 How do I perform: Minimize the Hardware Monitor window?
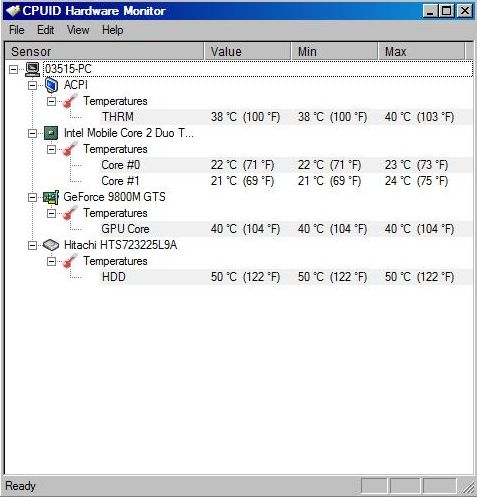point(430,11)
